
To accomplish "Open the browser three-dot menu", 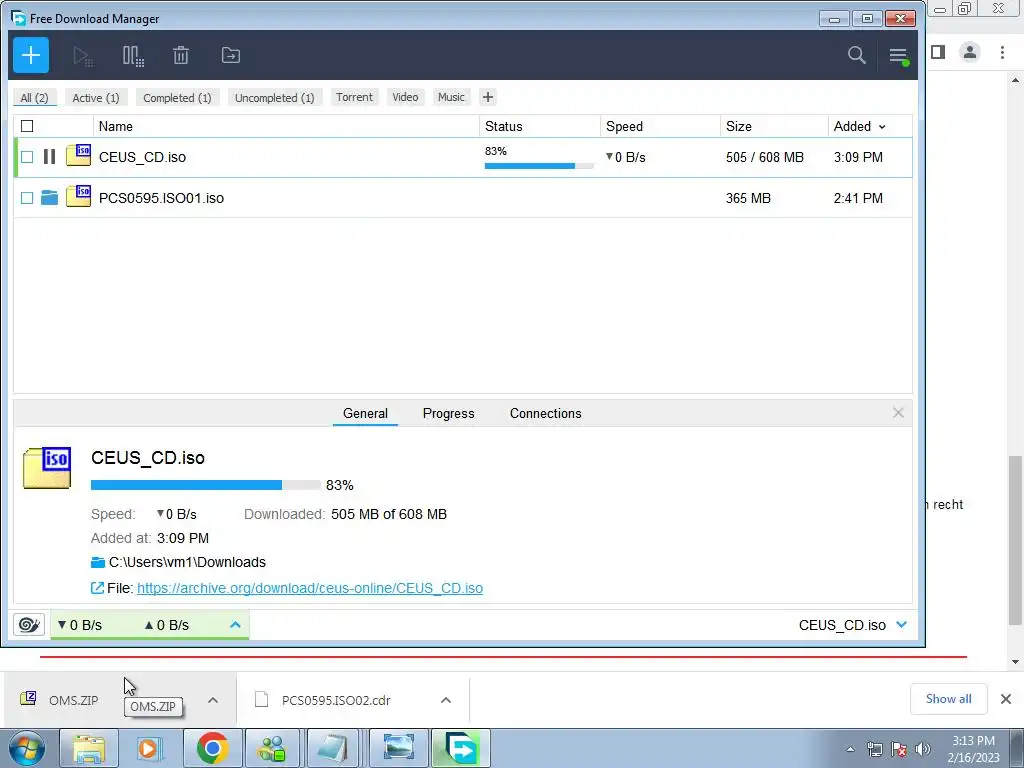I will [x=1002, y=52].
